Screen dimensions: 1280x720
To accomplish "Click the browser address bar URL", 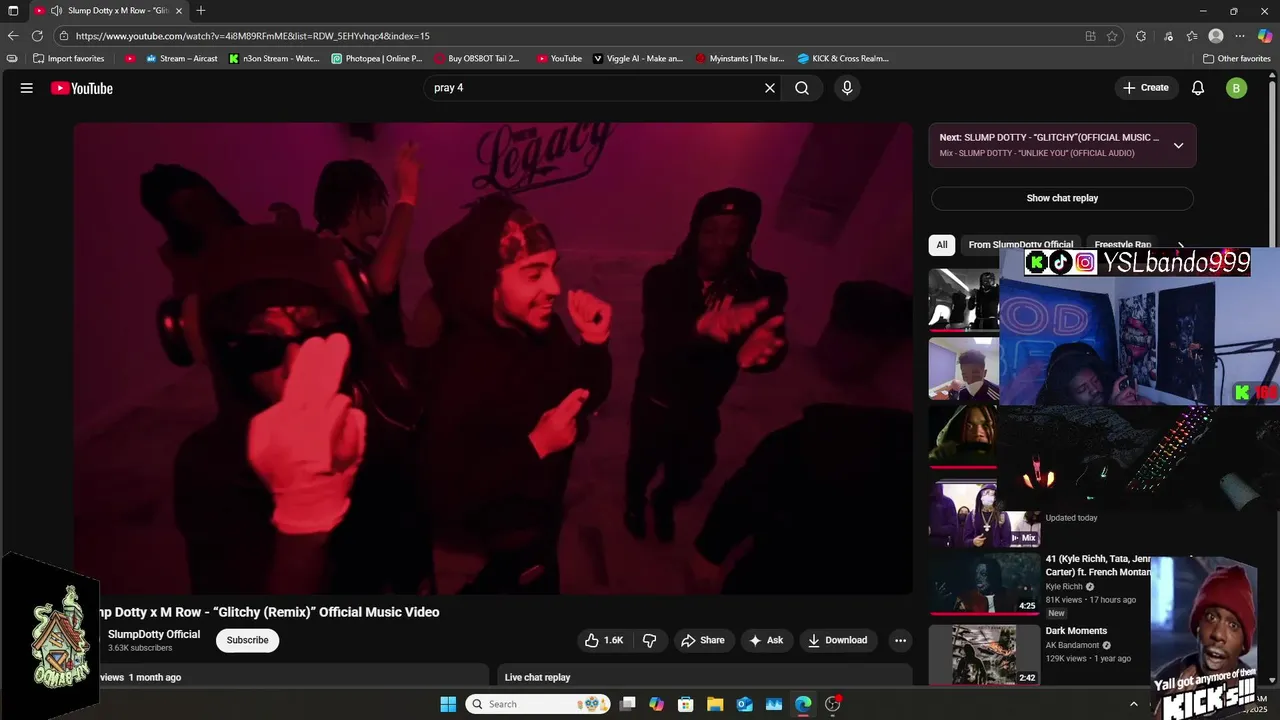I will tap(252, 36).
